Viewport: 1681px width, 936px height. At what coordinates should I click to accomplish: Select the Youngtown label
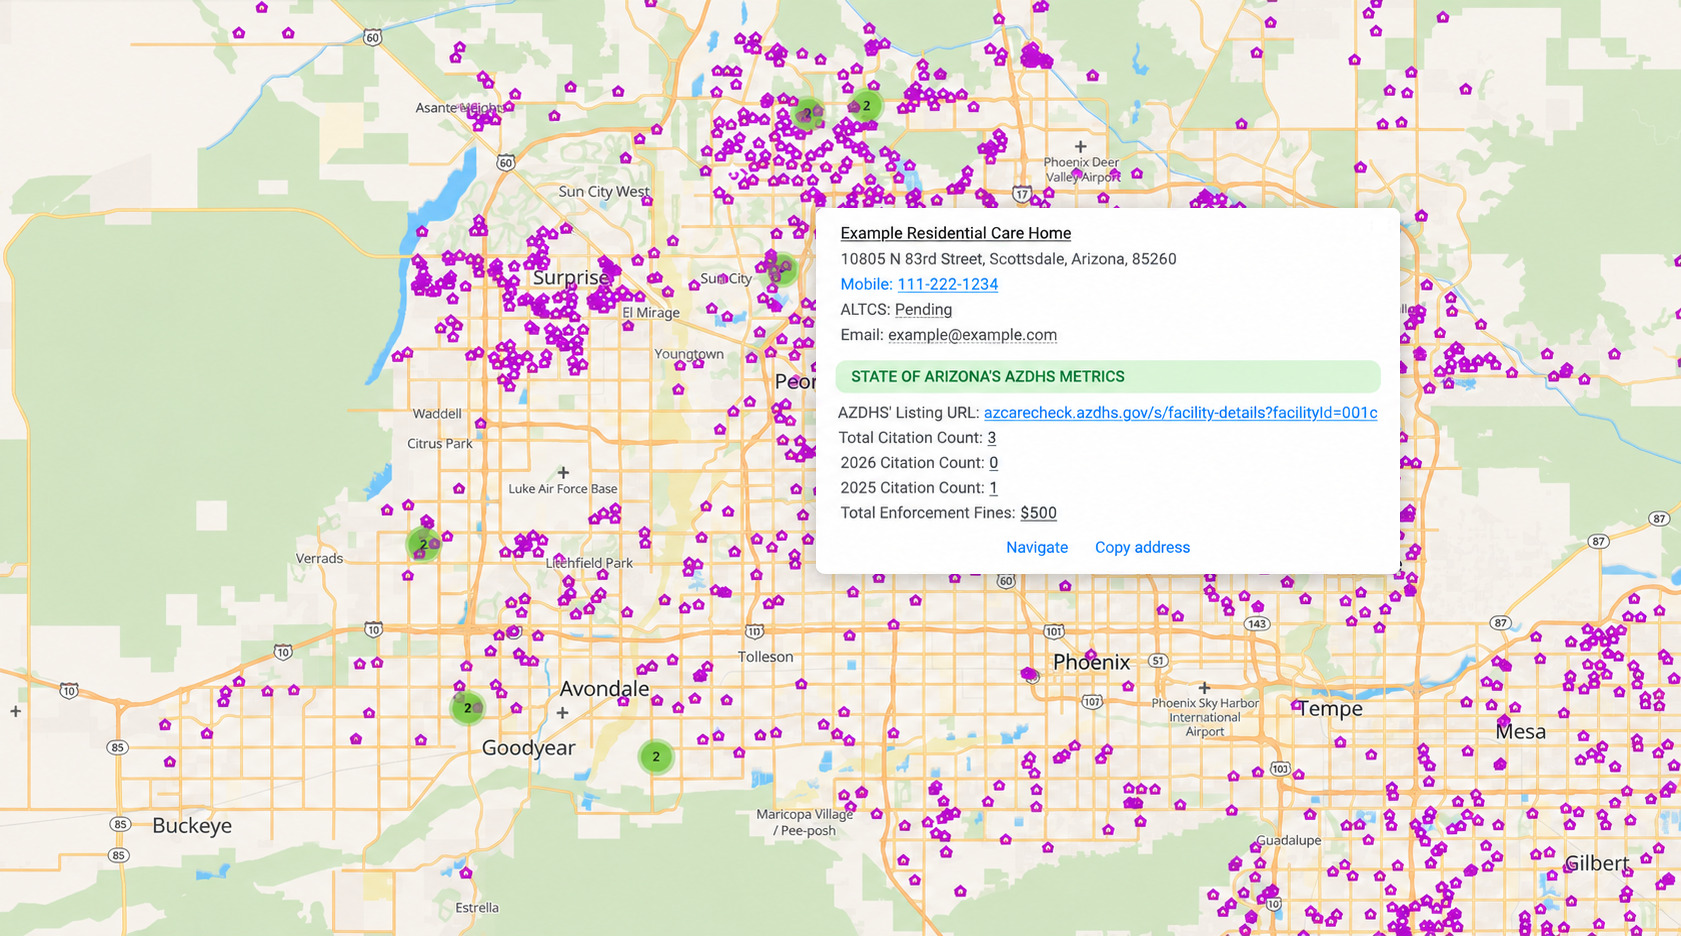click(x=689, y=354)
